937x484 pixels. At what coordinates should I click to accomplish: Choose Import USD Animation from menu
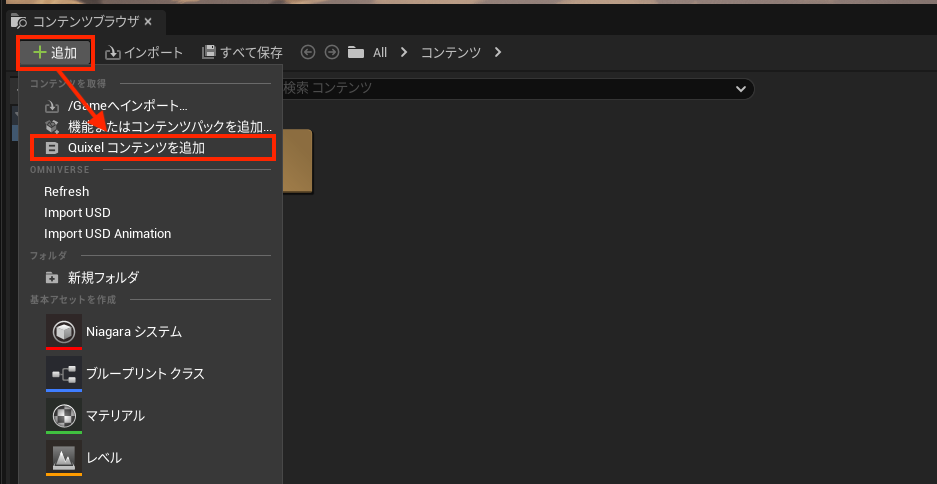pyautogui.click(x=107, y=233)
